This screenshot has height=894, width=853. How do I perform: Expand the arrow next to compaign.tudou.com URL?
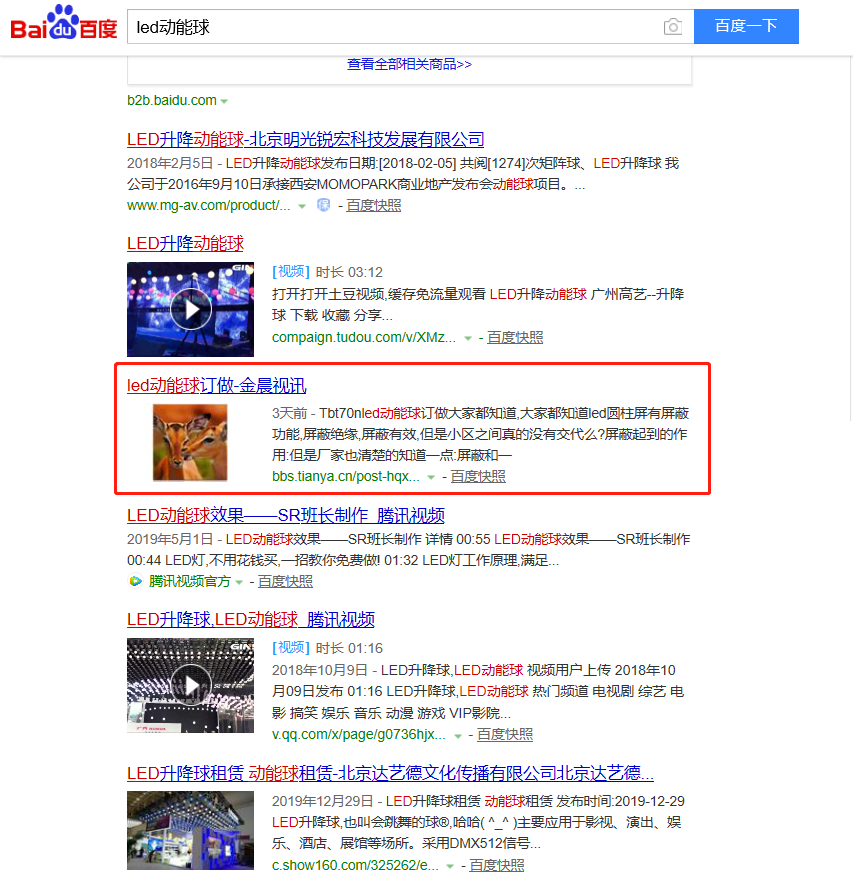click(x=468, y=338)
